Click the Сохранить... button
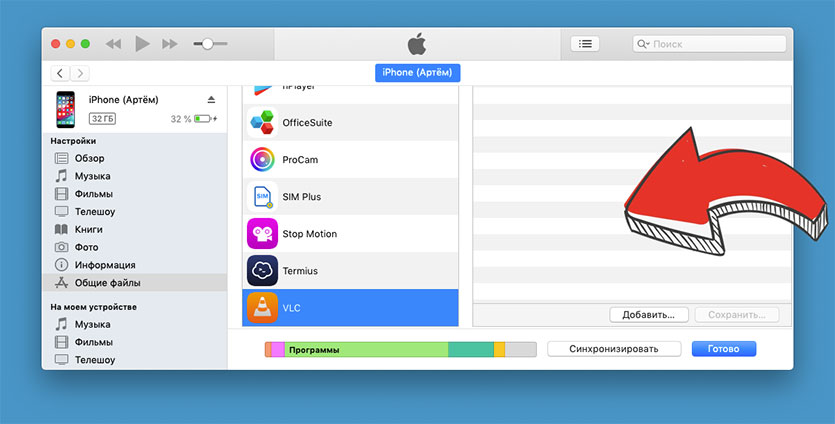The height and width of the screenshot is (424, 835). (737, 315)
